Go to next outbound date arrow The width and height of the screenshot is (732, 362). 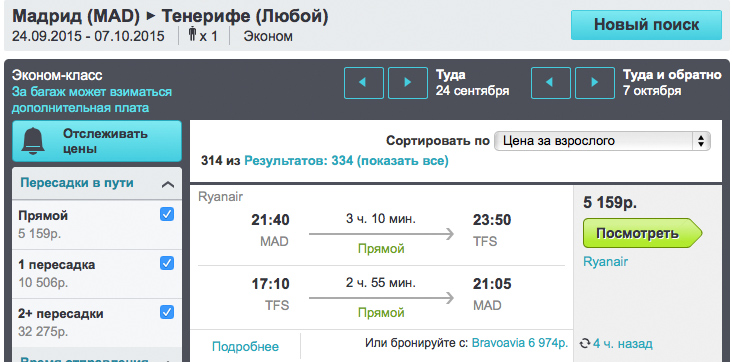(408, 83)
